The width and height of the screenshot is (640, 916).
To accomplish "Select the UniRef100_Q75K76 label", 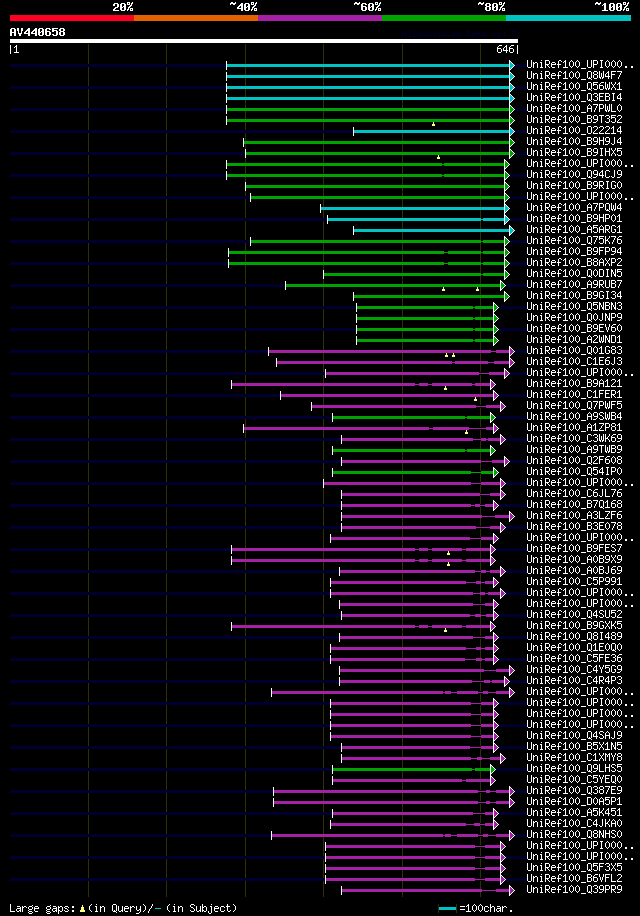I will pos(574,241).
